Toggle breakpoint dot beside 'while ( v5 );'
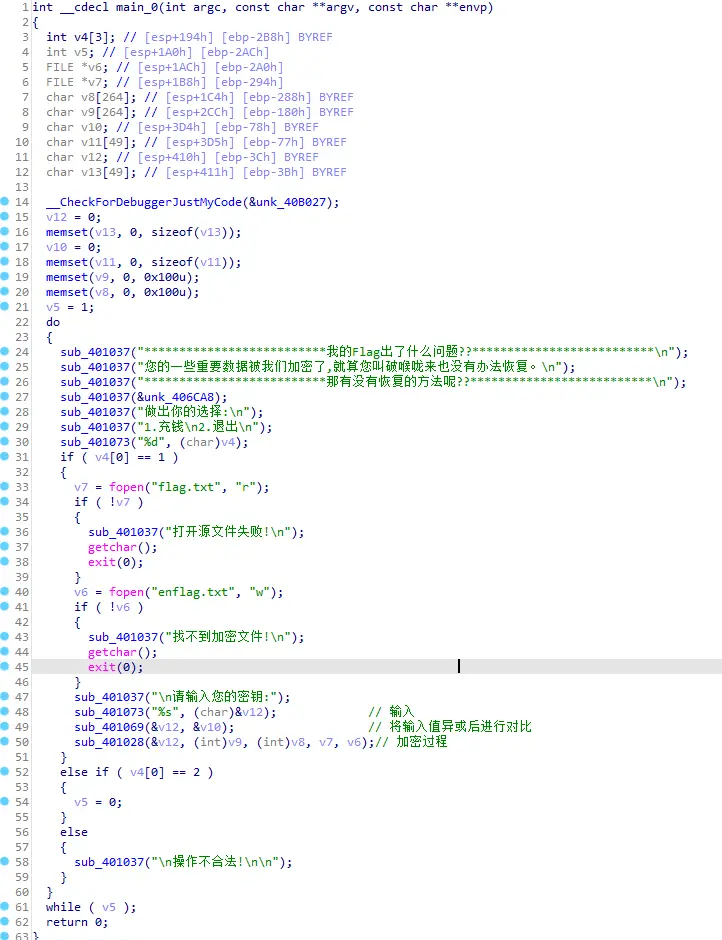This screenshot has width=722, height=940. click(4, 906)
